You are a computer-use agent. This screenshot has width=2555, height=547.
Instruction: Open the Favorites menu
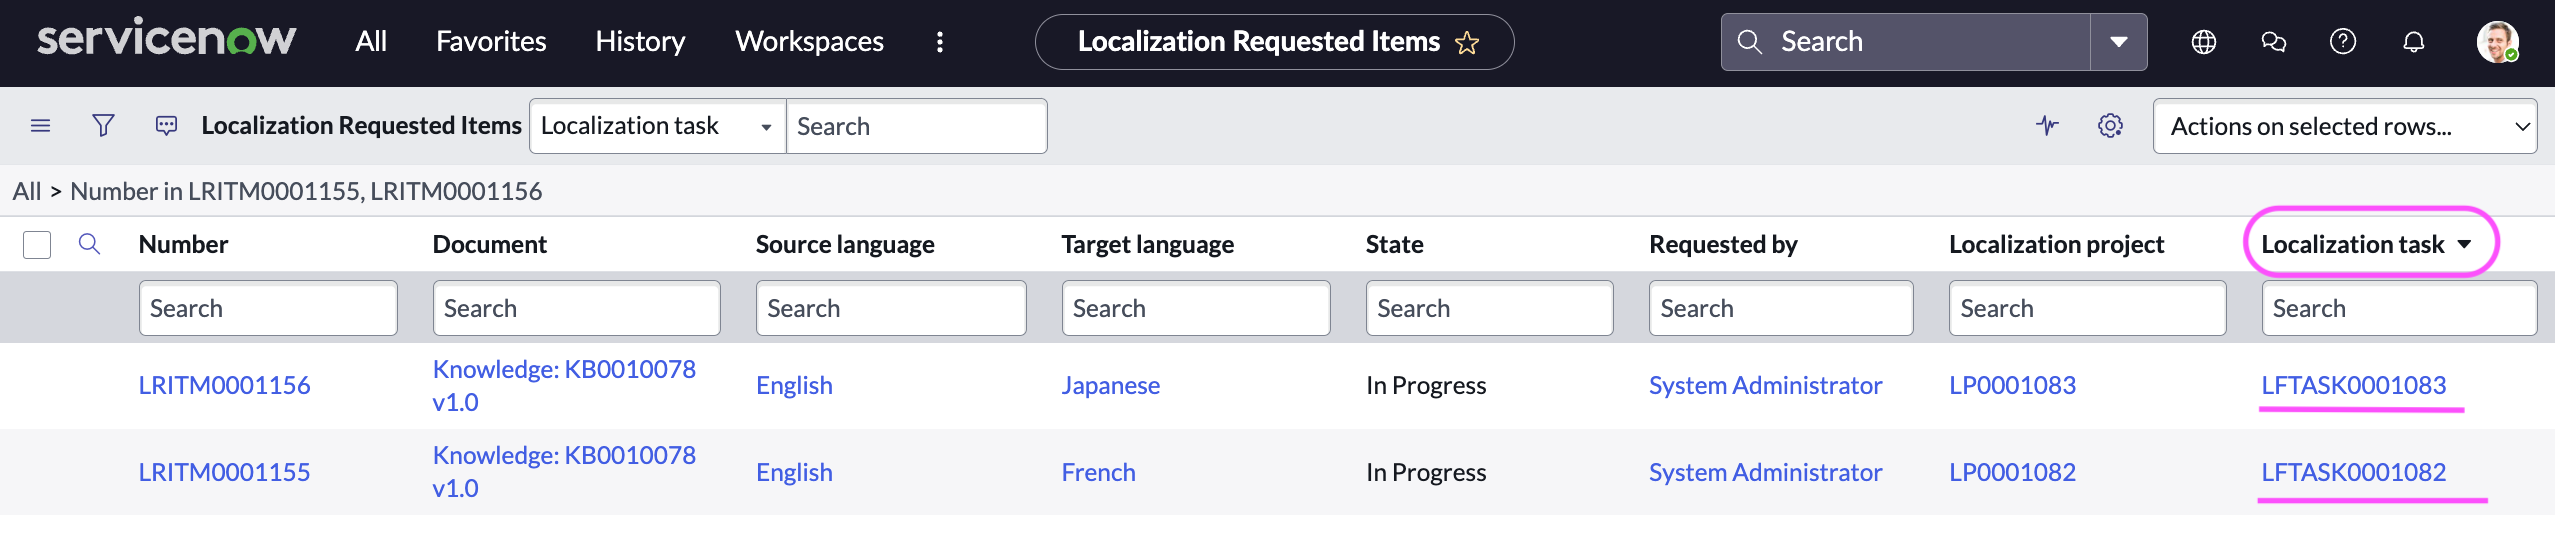click(x=491, y=42)
